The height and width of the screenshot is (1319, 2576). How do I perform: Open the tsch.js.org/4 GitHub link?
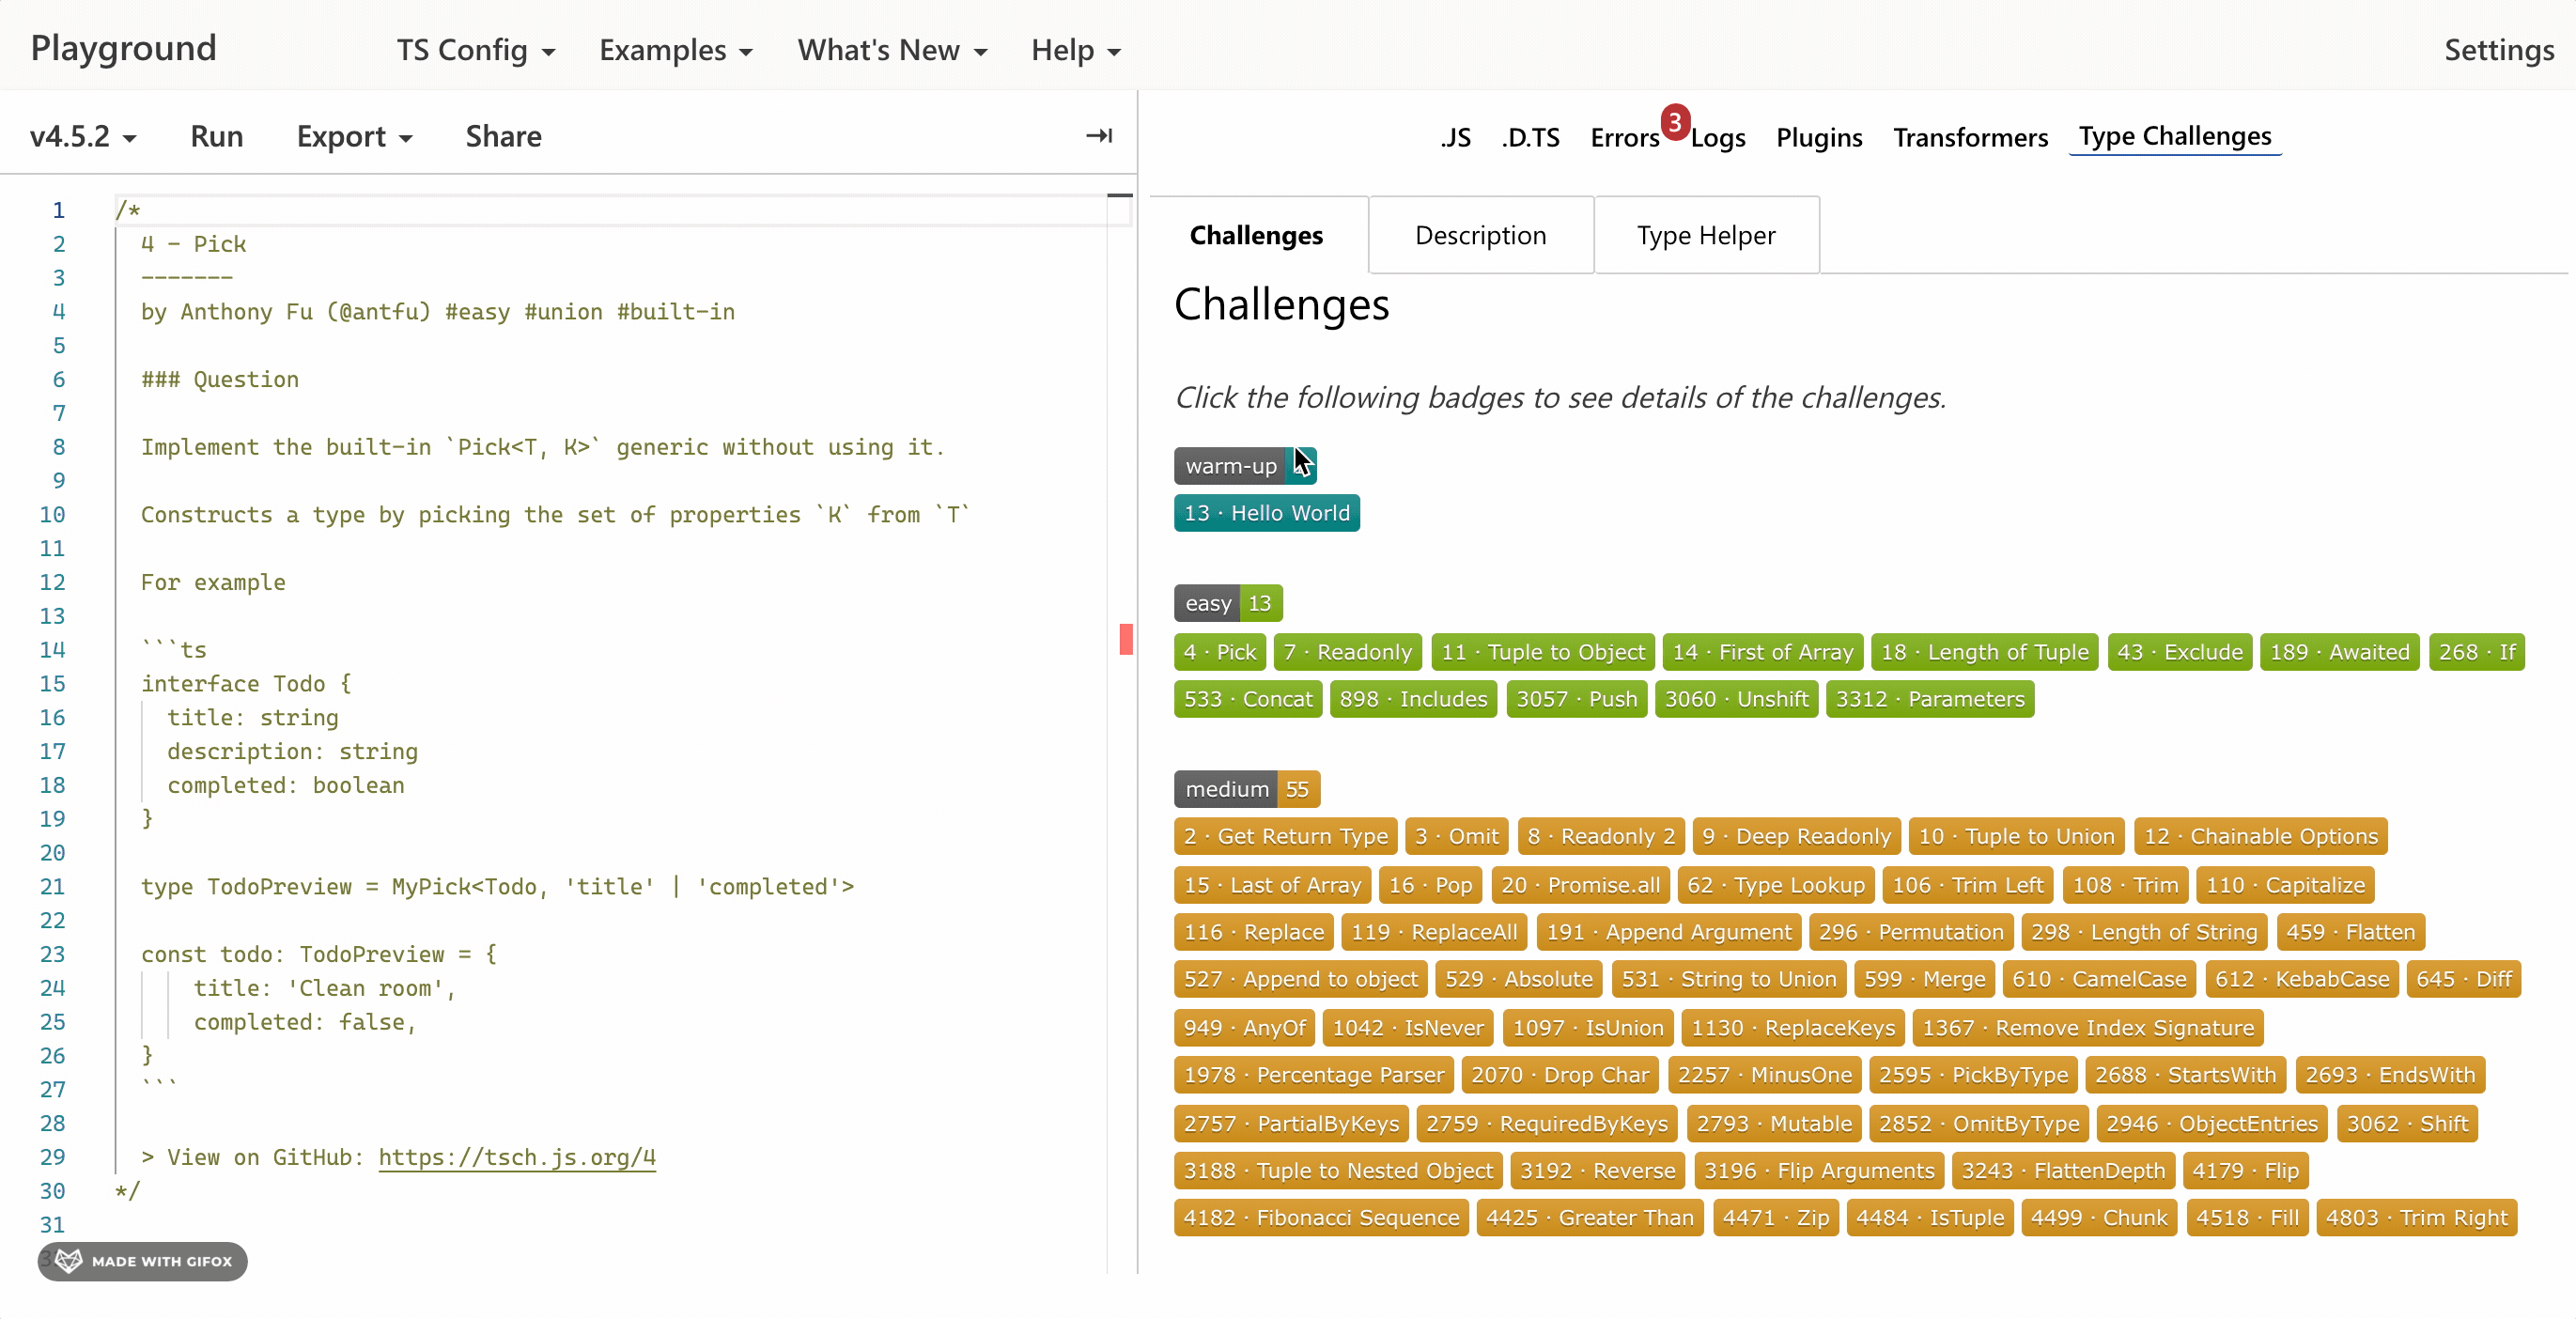coord(516,1157)
